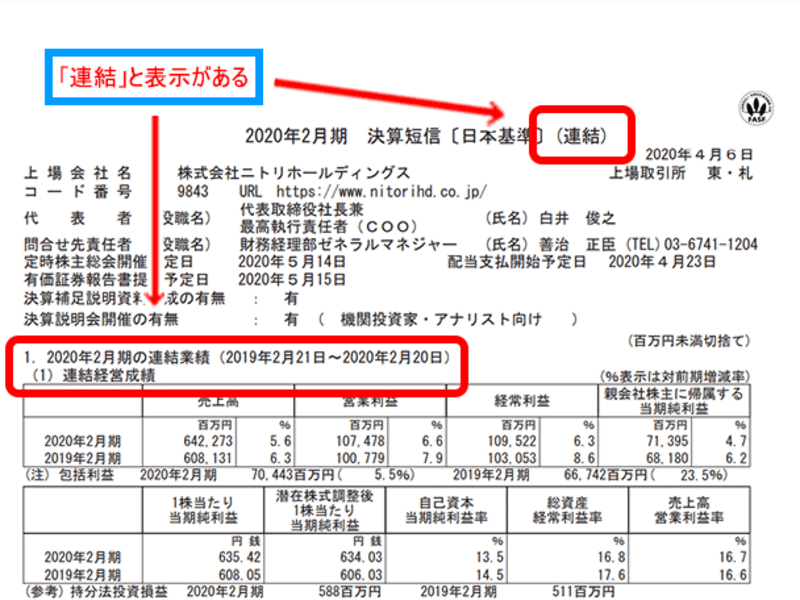Screen dimensions: 800x600
Task: Click the text 最高執行責任者（COO）
Action: coord(329,227)
